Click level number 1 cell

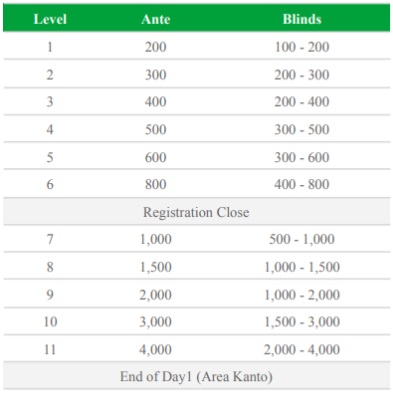pos(50,47)
